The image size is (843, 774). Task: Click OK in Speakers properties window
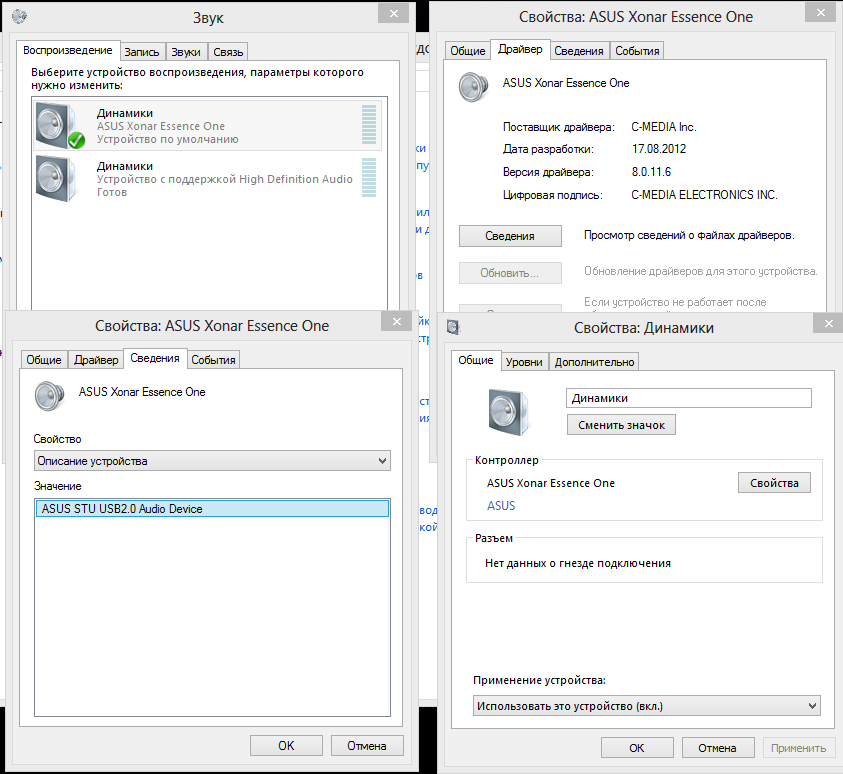pyautogui.click(x=637, y=748)
